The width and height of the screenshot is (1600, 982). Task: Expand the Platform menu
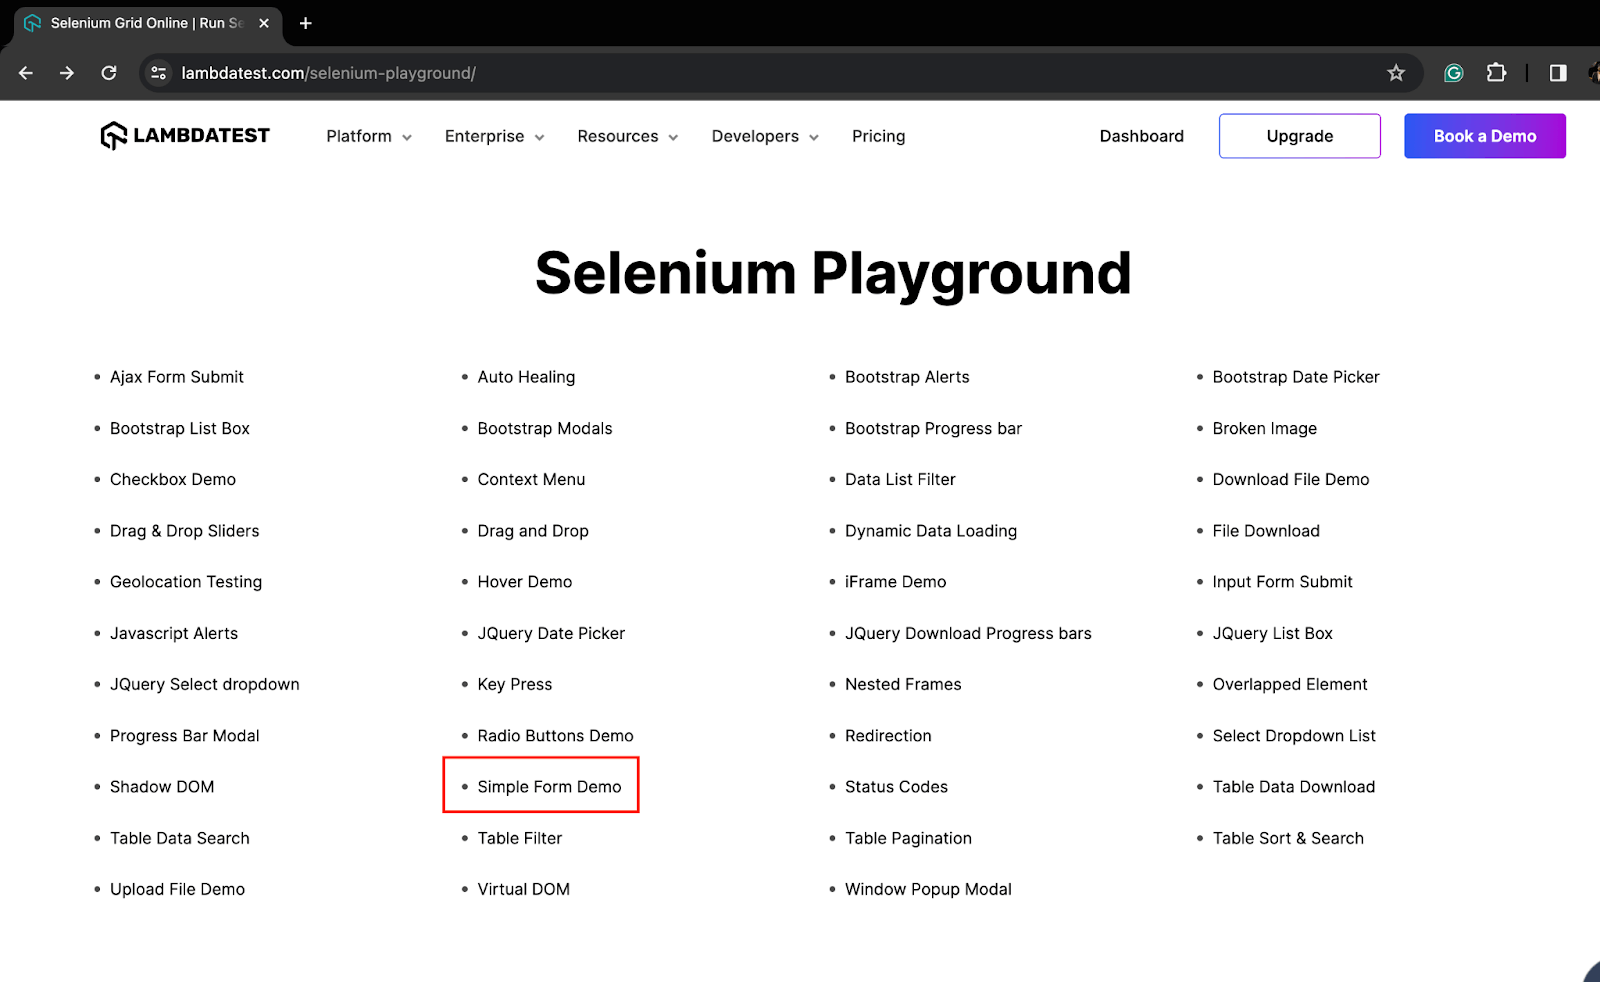click(x=369, y=136)
